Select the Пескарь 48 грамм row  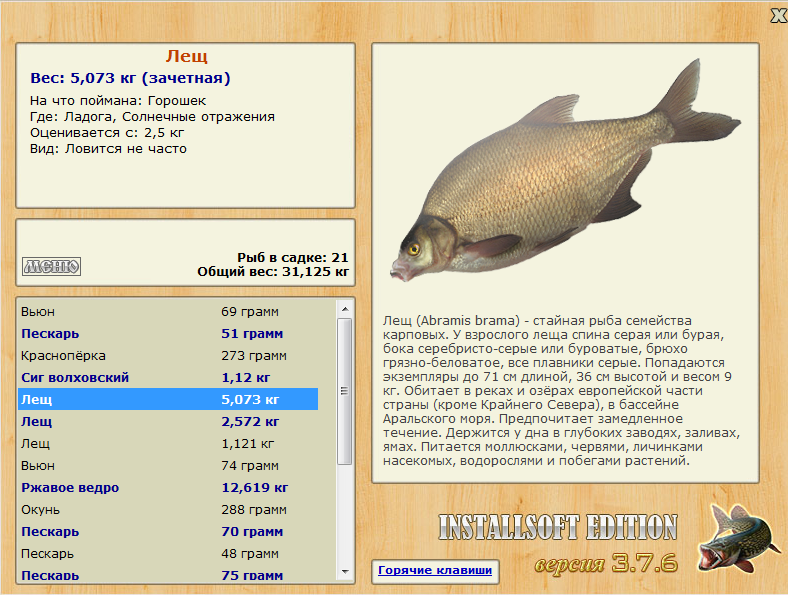point(168,554)
